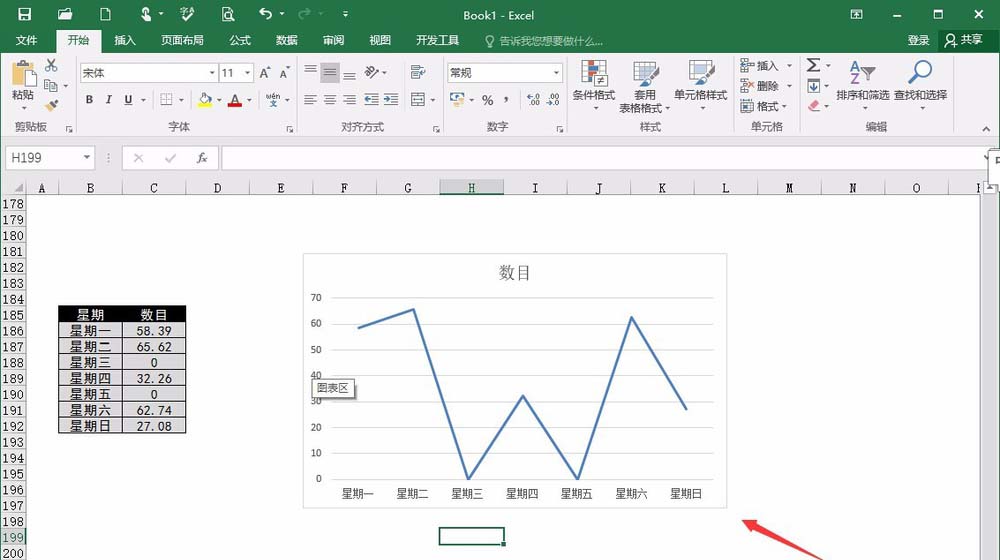1000x560 pixels.
Task: Create a new blank workbook icon
Action: click(x=105, y=14)
